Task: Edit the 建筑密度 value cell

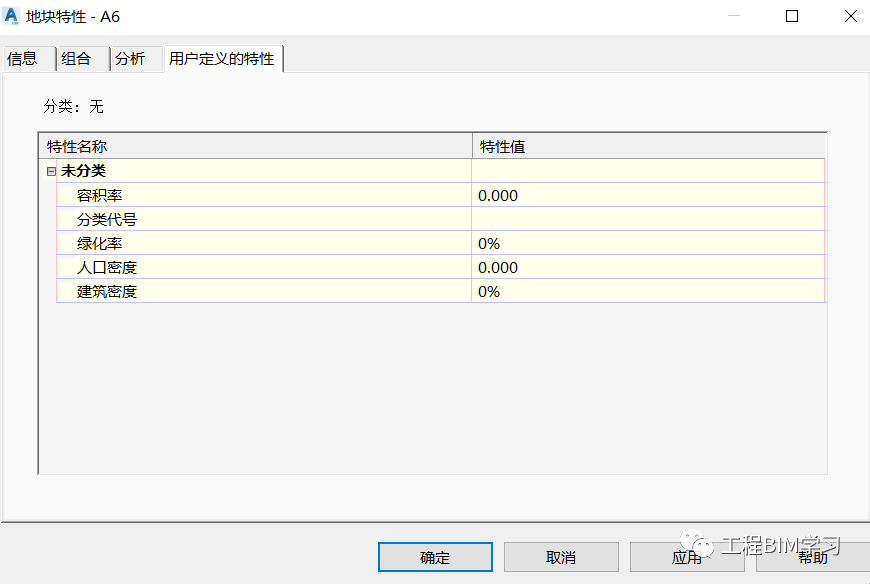Action: pyautogui.click(x=648, y=291)
